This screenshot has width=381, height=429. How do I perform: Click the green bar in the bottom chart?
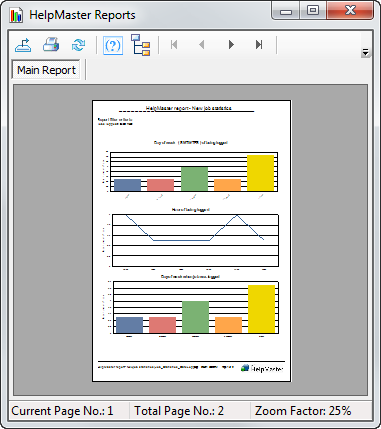click(x=196, y=317)
